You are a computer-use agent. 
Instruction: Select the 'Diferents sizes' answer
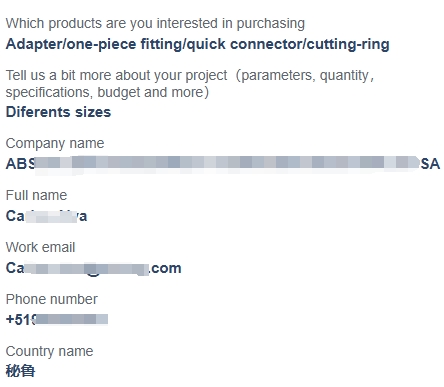pyautogui.click(x=58, y=112)
